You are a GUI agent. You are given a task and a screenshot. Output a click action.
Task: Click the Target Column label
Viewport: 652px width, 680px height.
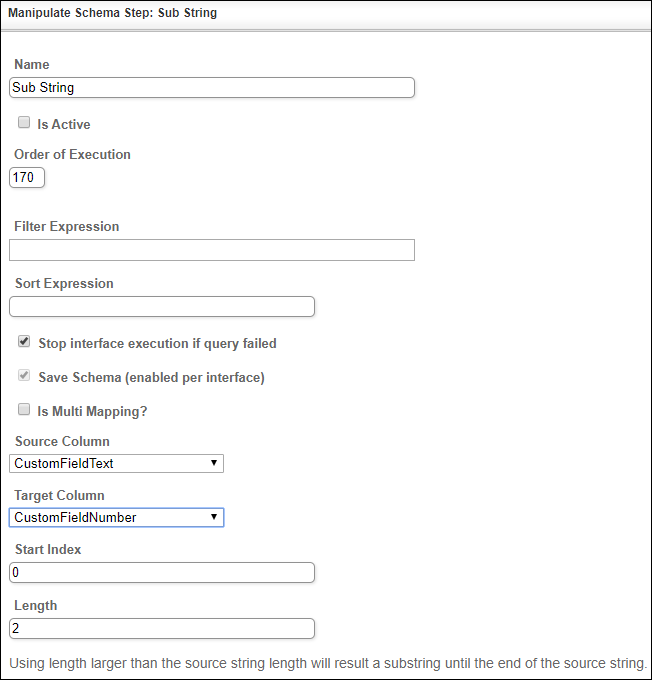[59, 496]
